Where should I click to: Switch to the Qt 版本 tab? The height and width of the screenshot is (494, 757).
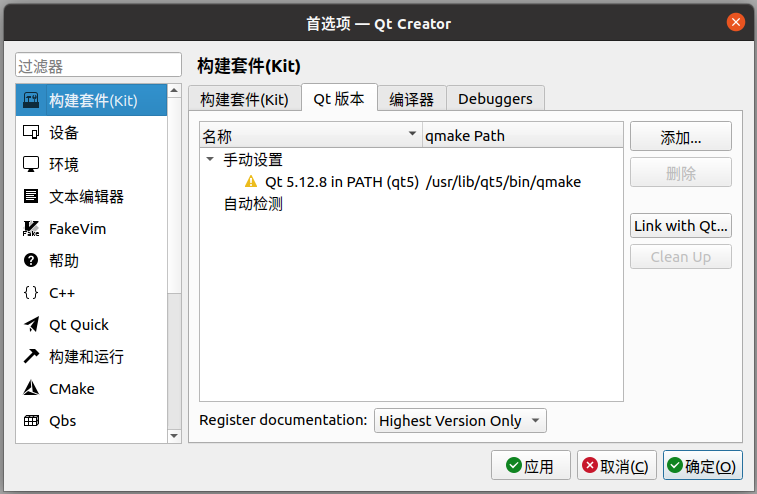click(339, 99)
